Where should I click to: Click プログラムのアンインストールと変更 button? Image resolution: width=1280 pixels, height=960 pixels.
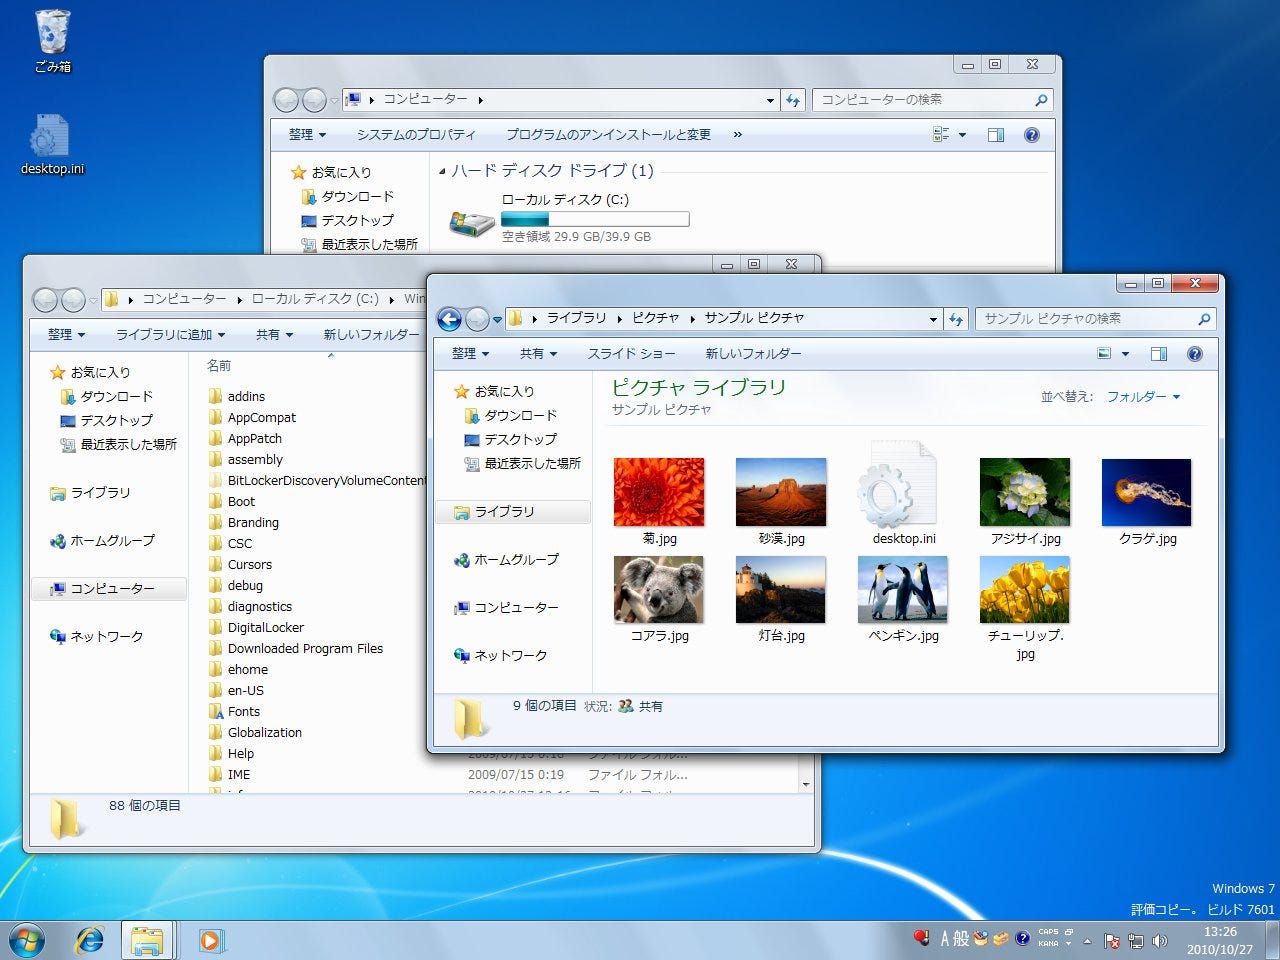coord(608,134)
